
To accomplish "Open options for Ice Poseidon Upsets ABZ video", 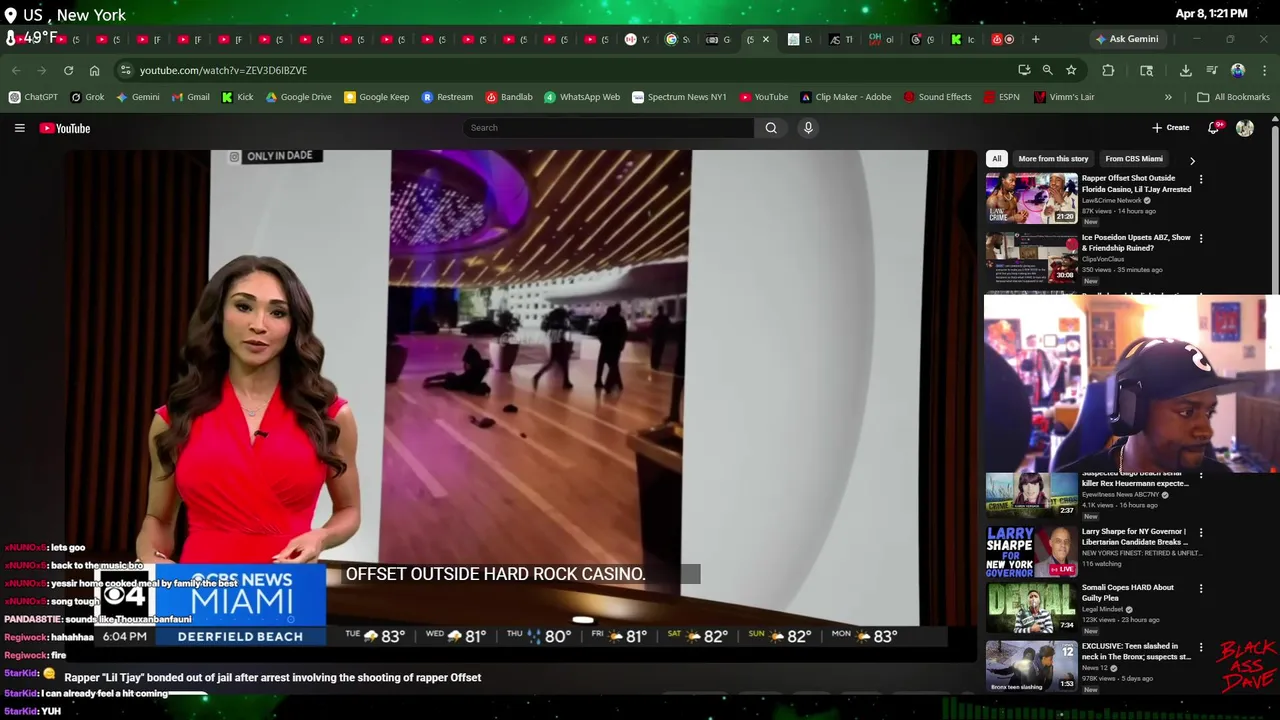I will (1201, 239).
